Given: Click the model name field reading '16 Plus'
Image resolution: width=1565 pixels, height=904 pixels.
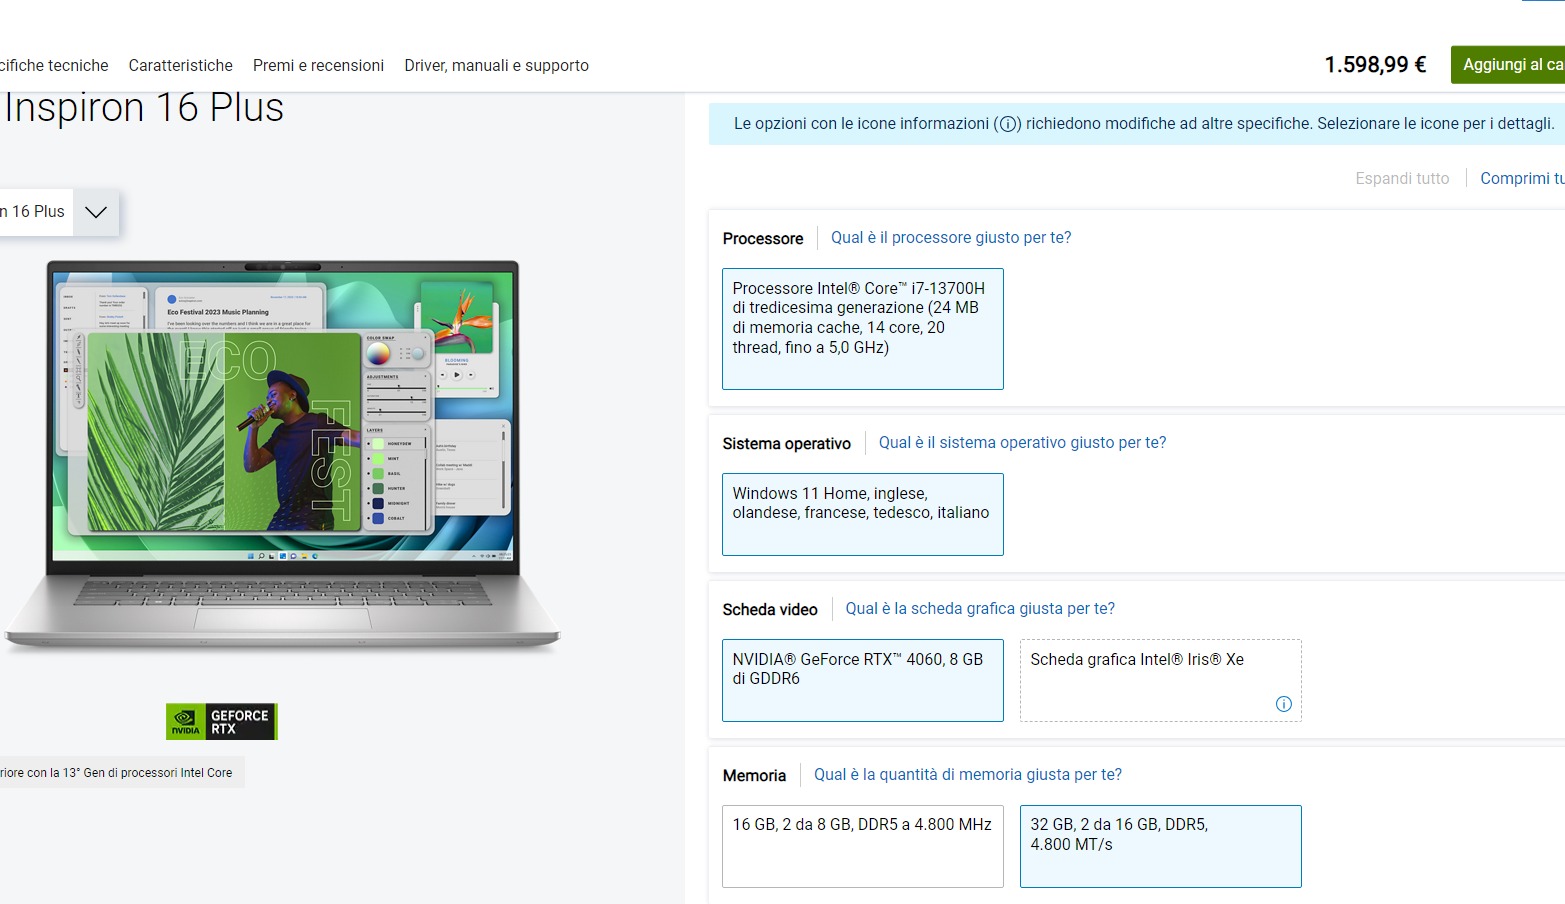Looking at the screenshot, I should [x=36, y=212].
